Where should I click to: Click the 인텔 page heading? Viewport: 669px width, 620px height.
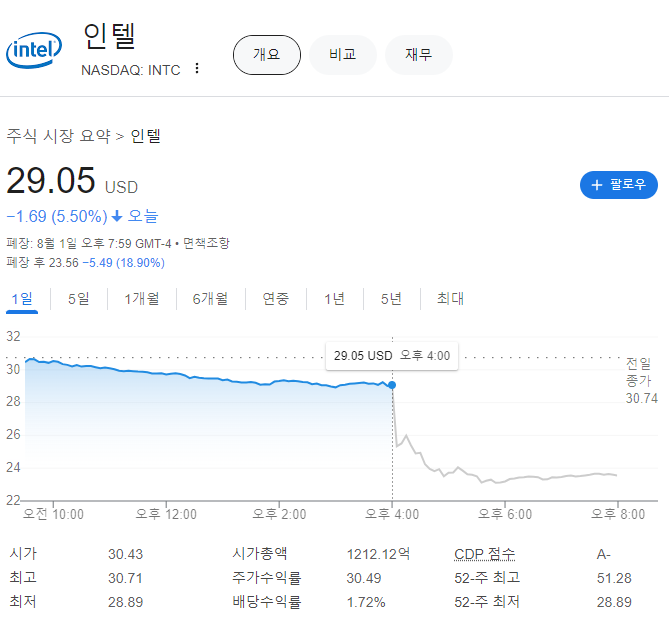point(109,37)
